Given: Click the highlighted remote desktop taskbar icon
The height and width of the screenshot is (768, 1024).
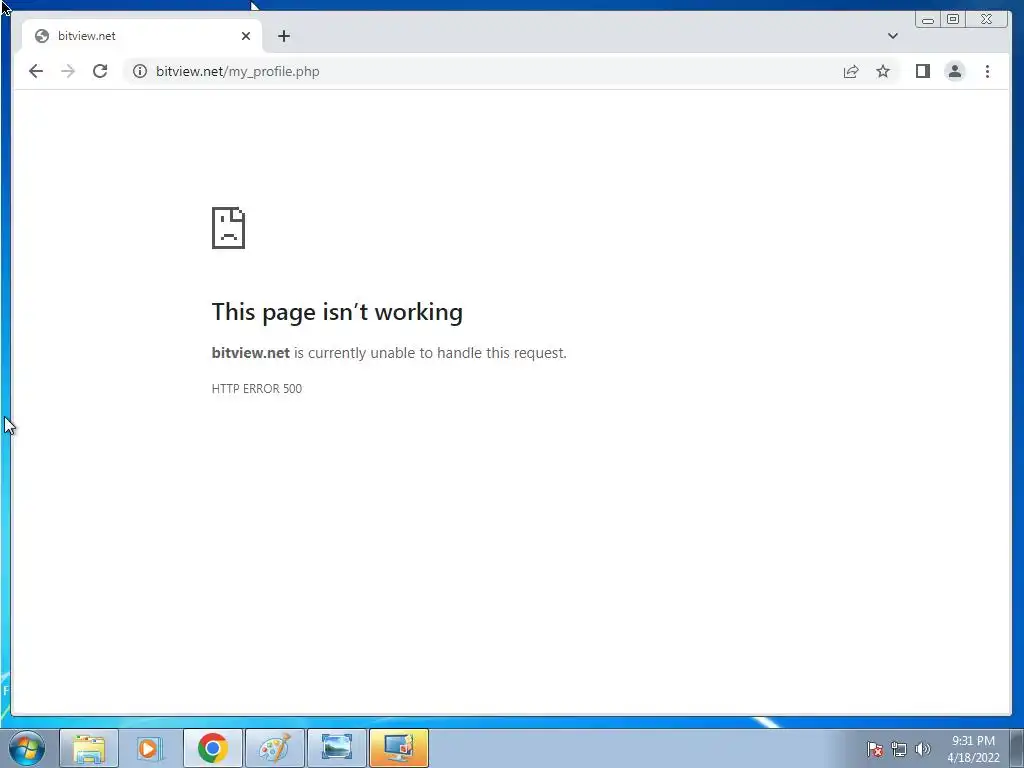Looking at the screenshot, I should click(x=398, y=748).
